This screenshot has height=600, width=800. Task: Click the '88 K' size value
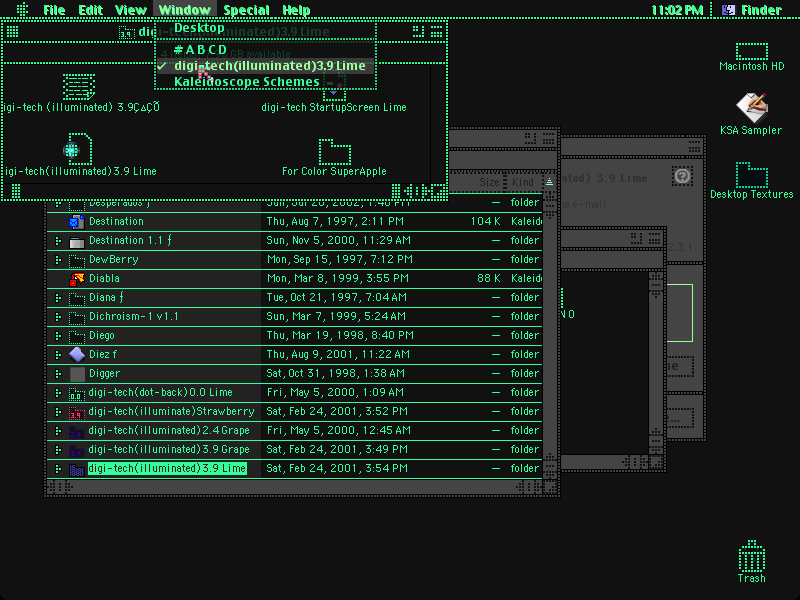tap(488, 279)
